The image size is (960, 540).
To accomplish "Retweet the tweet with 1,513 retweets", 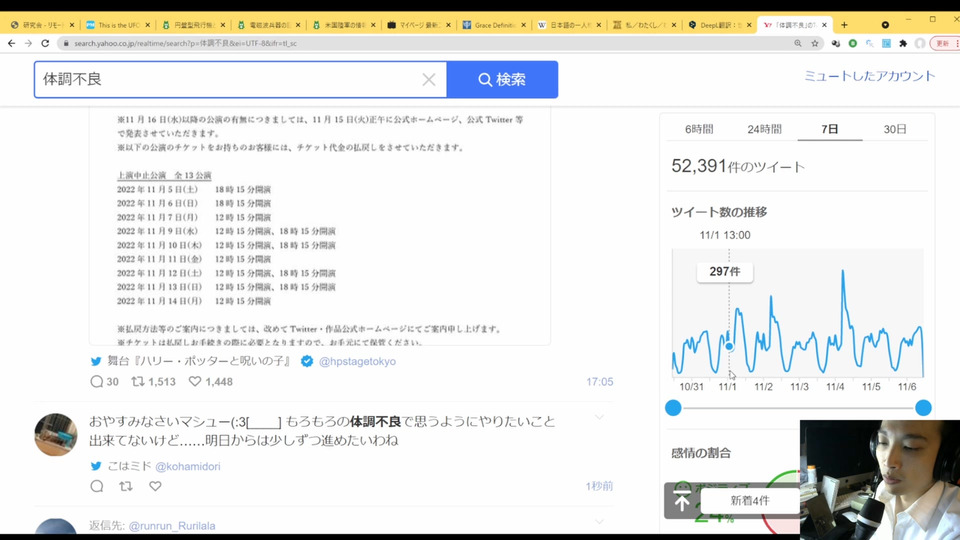I will pos(138,381).
